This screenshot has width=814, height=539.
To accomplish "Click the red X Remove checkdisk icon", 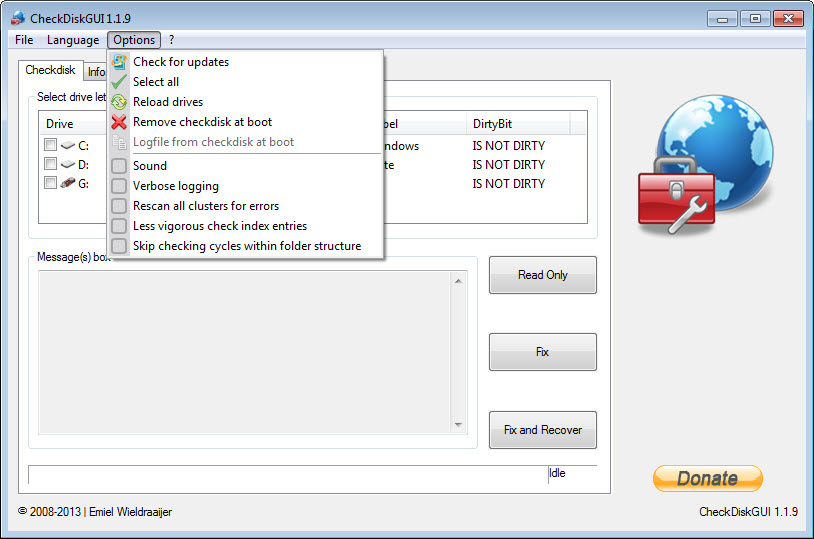I will 119,122.
